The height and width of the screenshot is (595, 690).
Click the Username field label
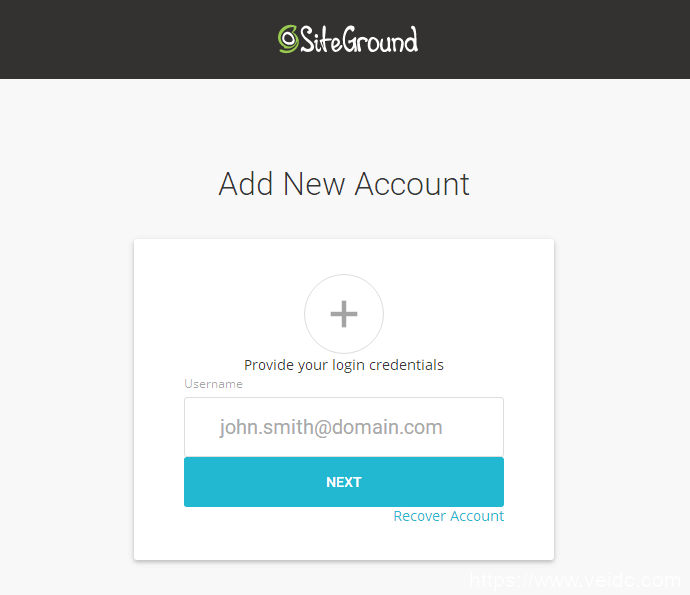coord(213,384)
